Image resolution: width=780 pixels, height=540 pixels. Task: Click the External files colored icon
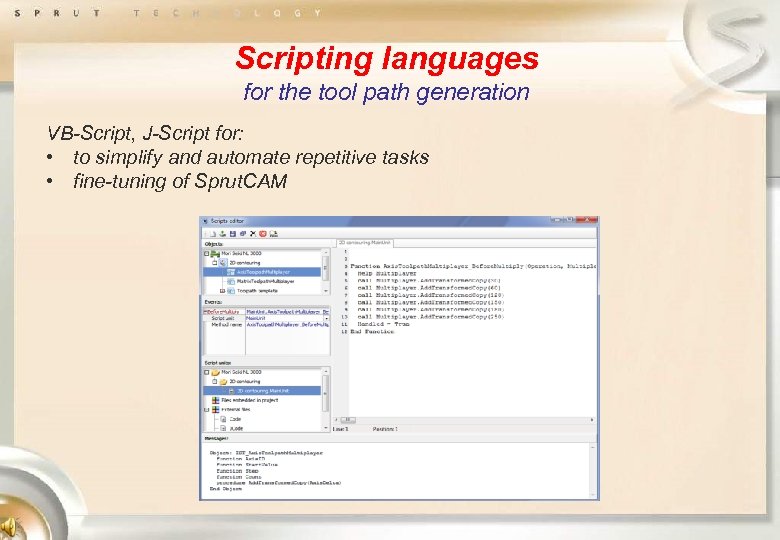pos(215,410)
